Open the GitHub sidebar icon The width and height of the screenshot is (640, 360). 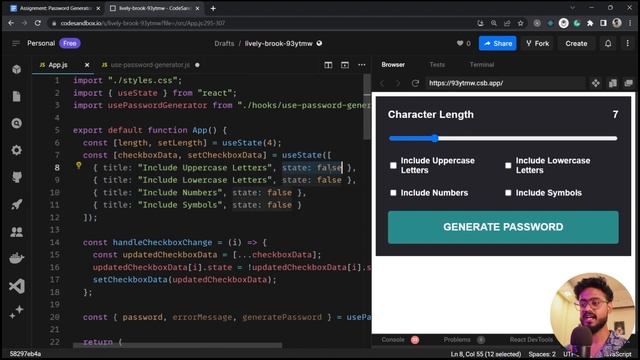click(x=17, y=177)
